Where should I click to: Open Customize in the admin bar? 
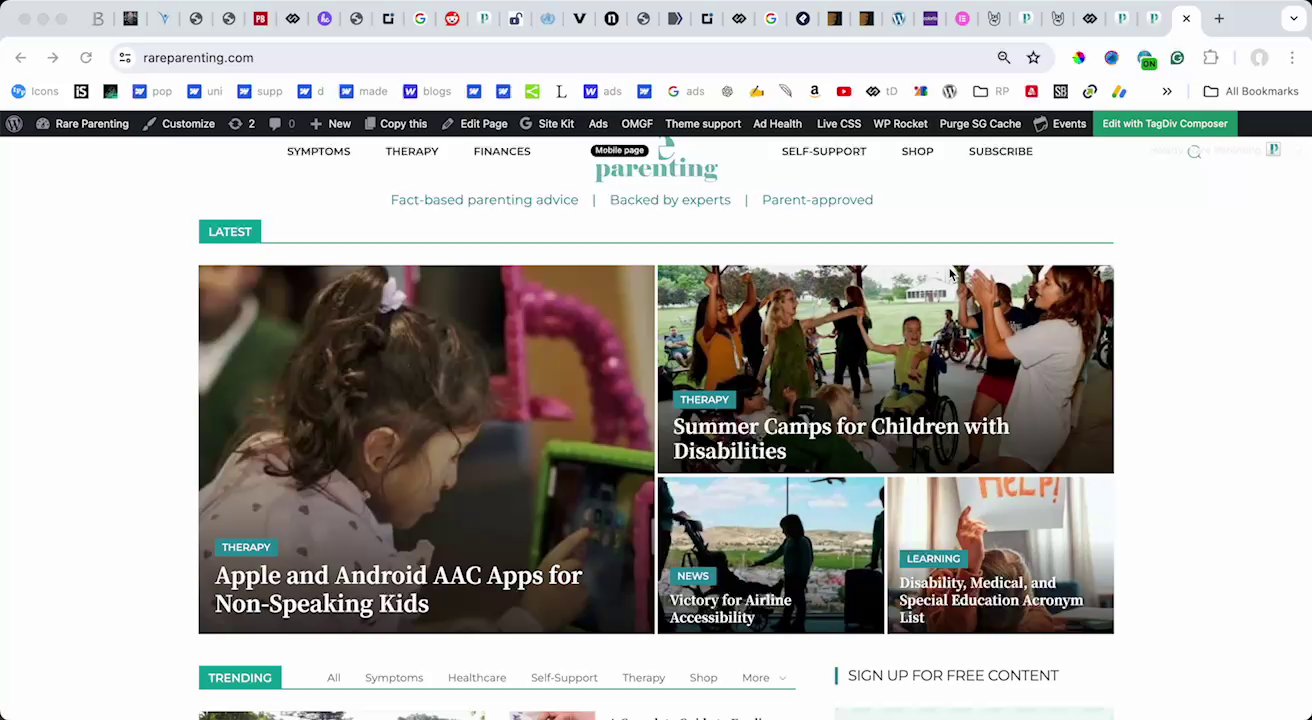179,124
